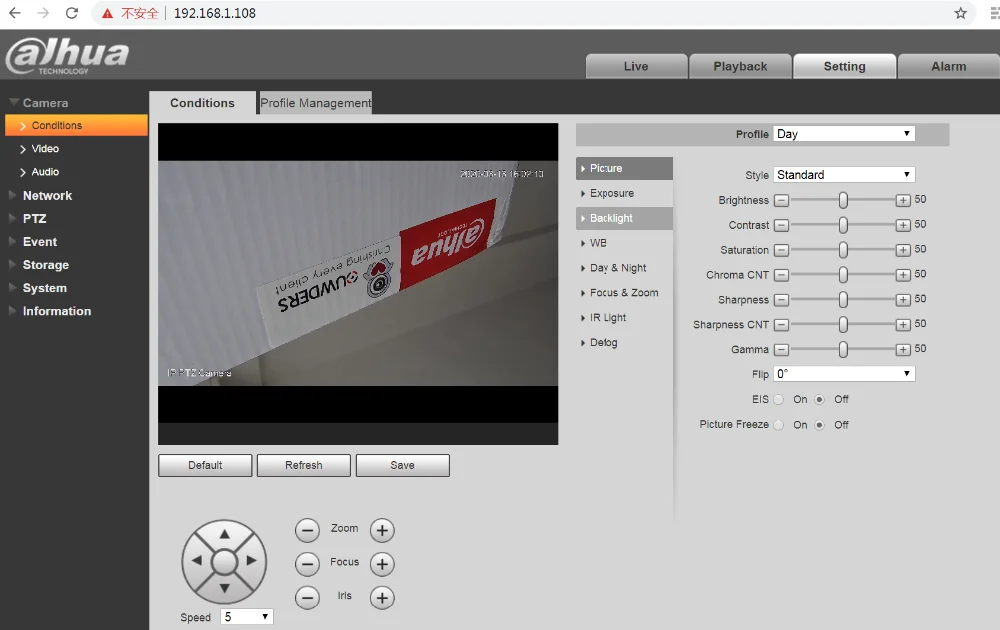Decrease Gamma with the minus icon
The width and height of the screenshot is (1000, 630).
(x=781, y=350)
